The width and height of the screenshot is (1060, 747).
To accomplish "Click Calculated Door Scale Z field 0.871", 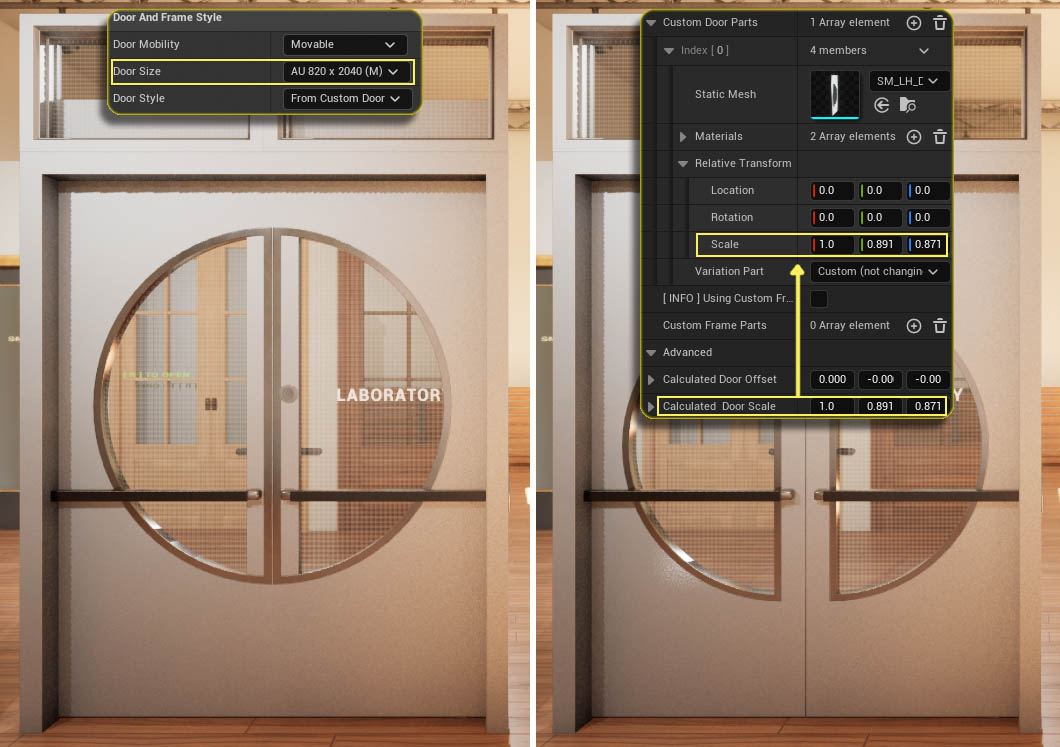I will [x=927, y=406].
